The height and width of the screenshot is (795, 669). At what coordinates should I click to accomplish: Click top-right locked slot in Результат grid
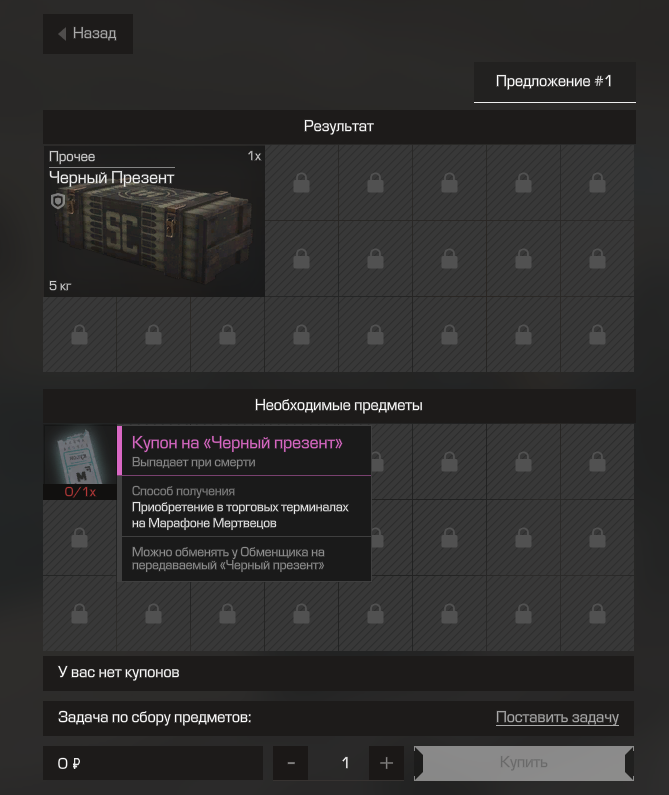pyautogui.click(x=597, y=183)
